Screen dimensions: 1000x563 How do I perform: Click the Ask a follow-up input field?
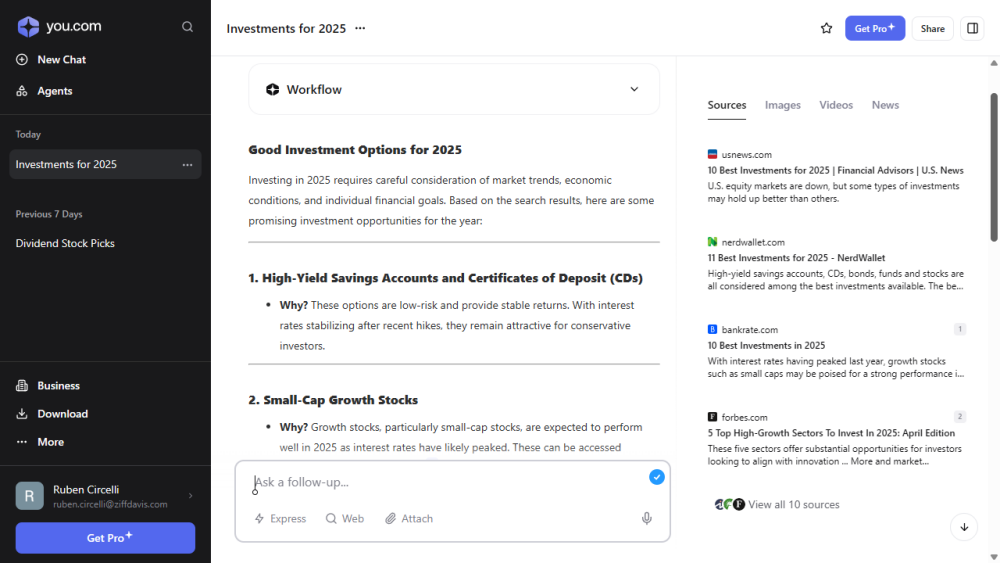coord(440,482)
